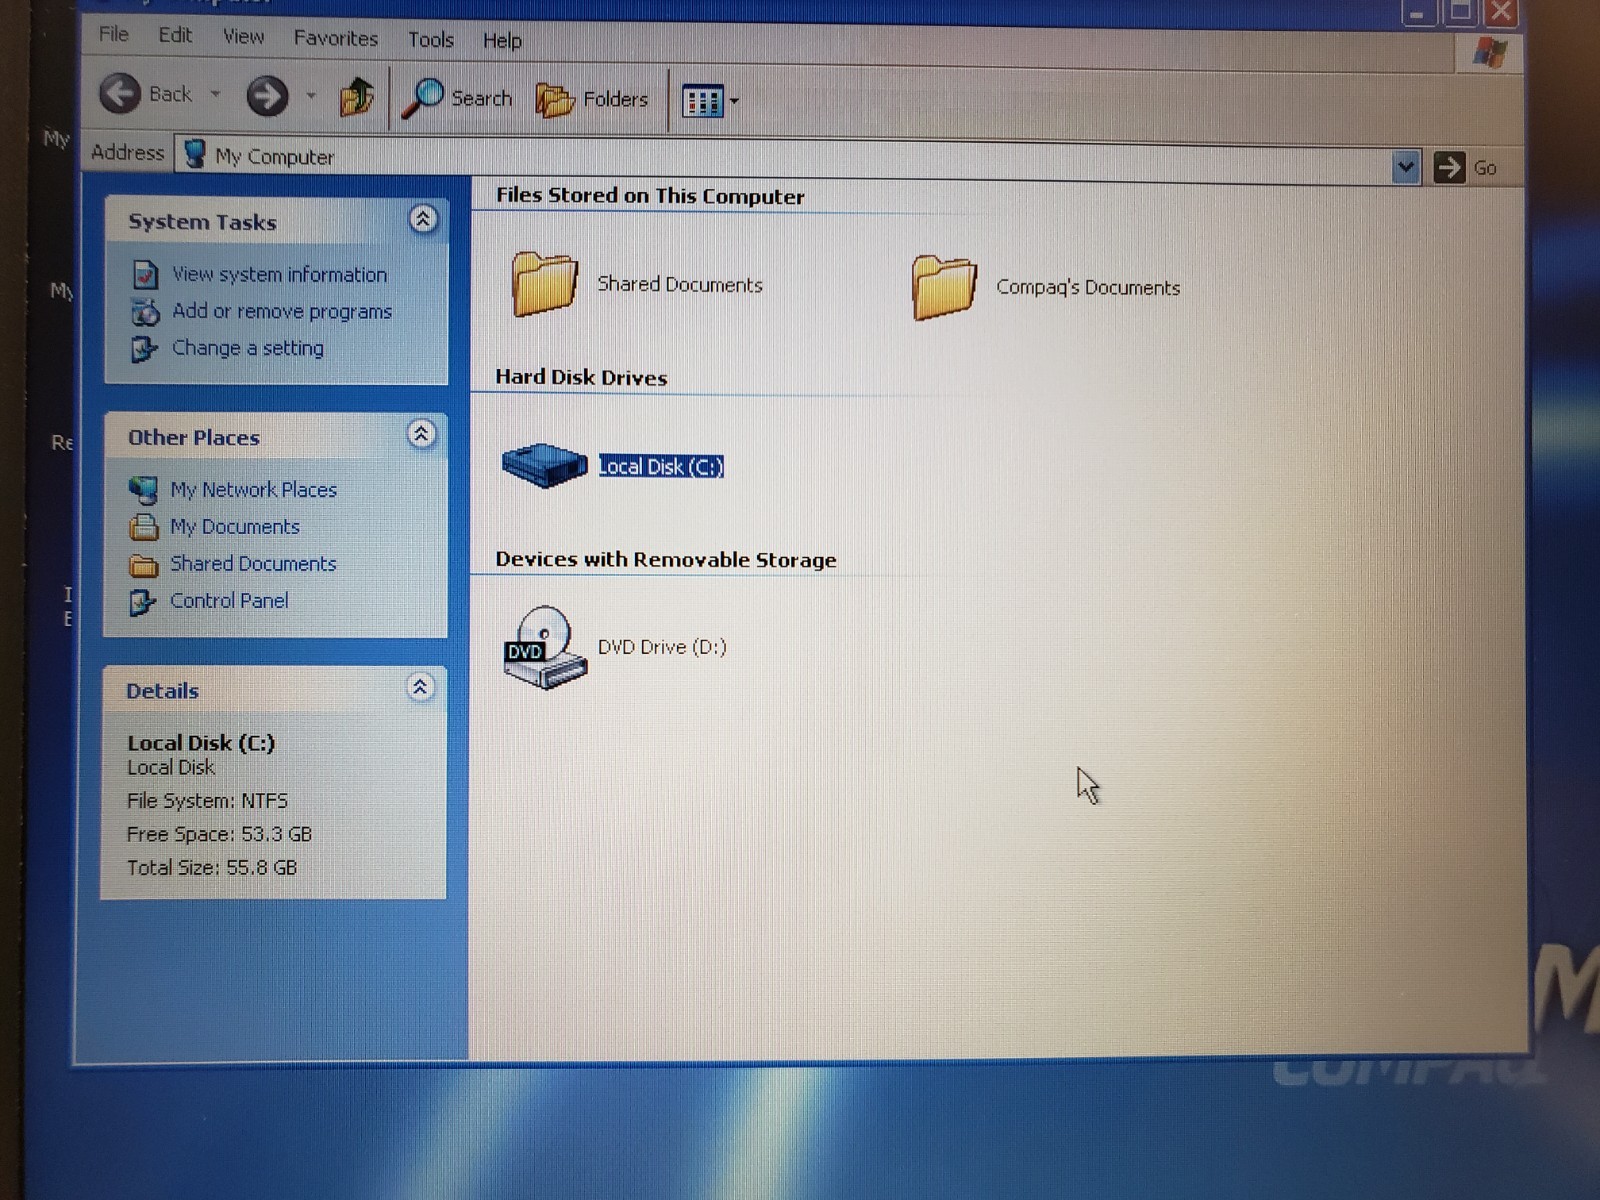Open My Network Places link
Viewport: 1600px width, 1200px height.
click(x=253, y=490)
